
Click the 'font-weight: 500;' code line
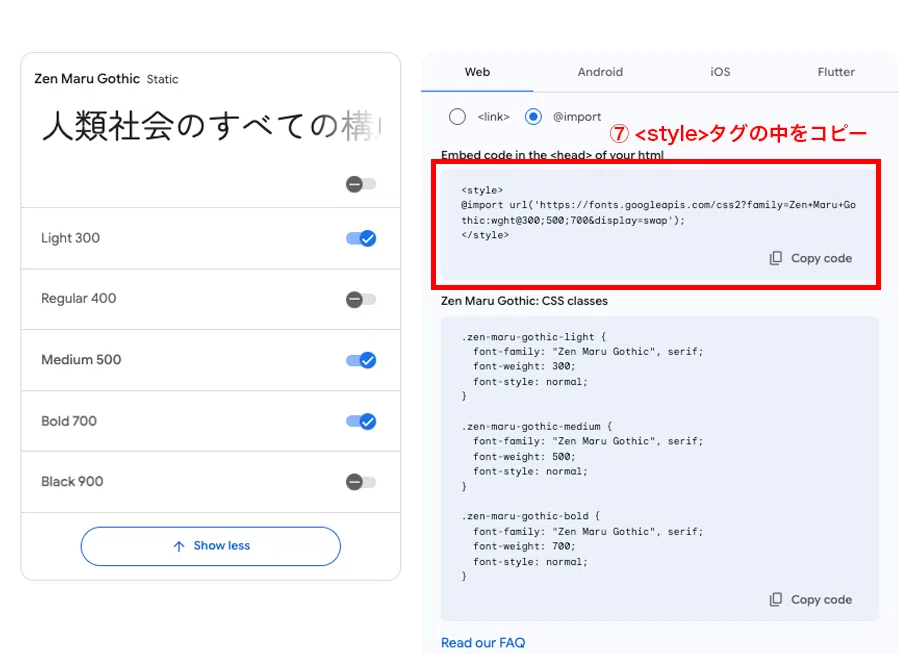point(524,456)
